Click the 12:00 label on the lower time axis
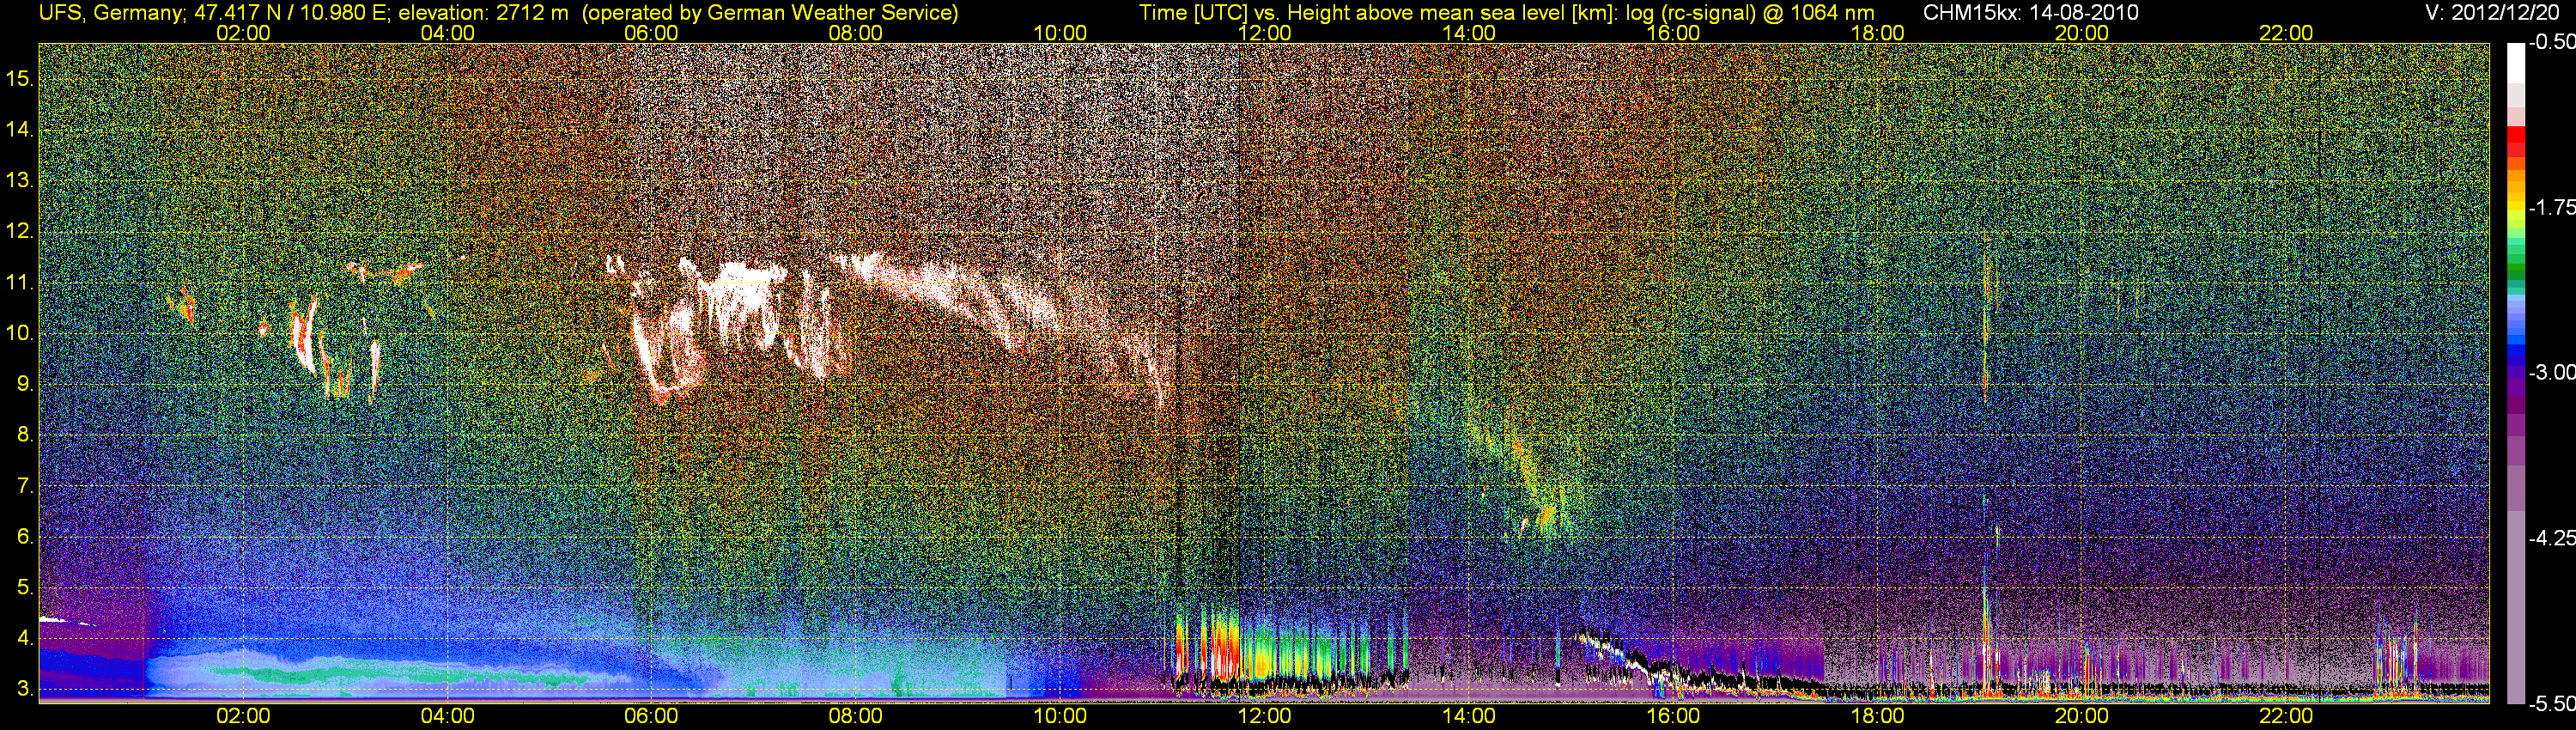 [1264, 716]
